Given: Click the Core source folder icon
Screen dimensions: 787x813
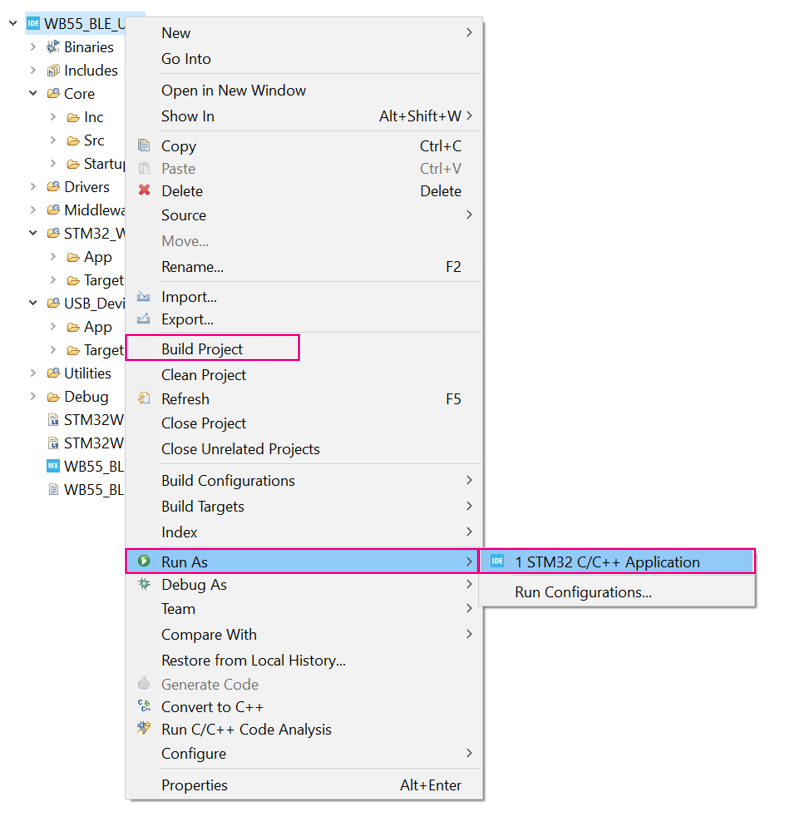Looking at the screenshot, I should tap(53, 94).
